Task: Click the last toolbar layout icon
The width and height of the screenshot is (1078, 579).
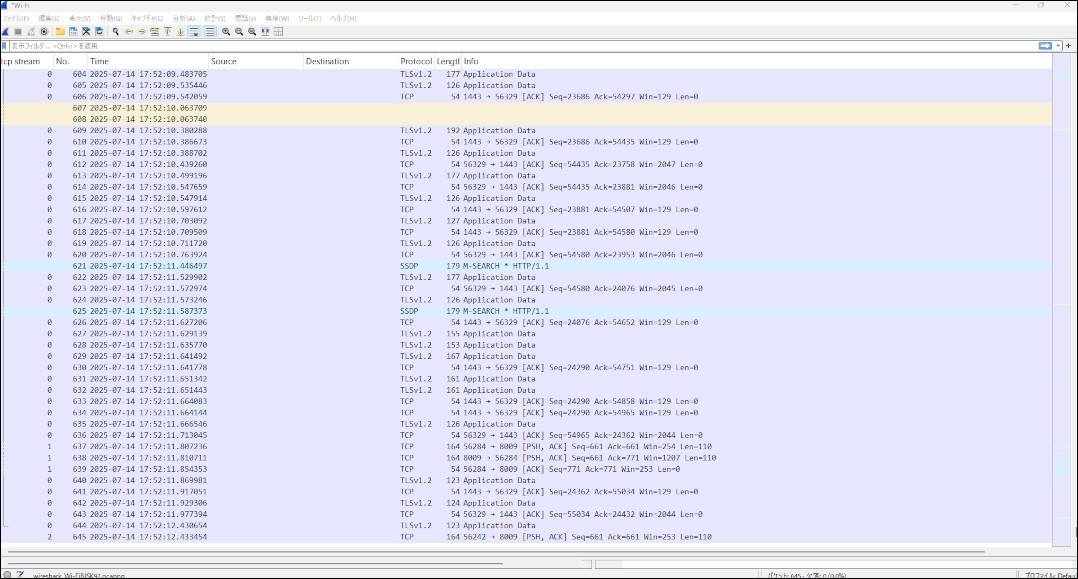Action: [x=278, y=32]
